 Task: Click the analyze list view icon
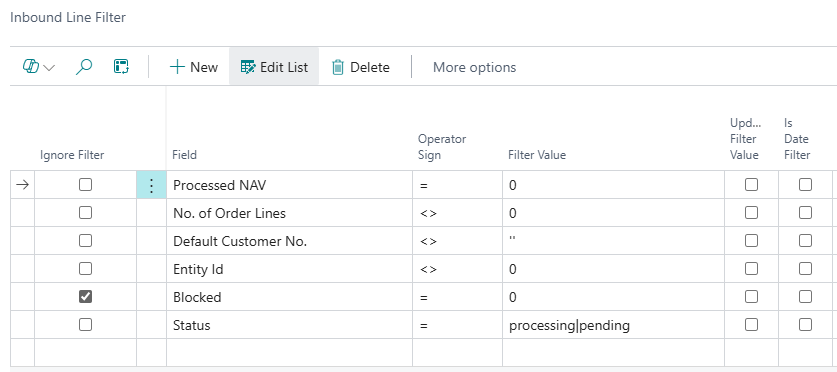click(122, 67)
